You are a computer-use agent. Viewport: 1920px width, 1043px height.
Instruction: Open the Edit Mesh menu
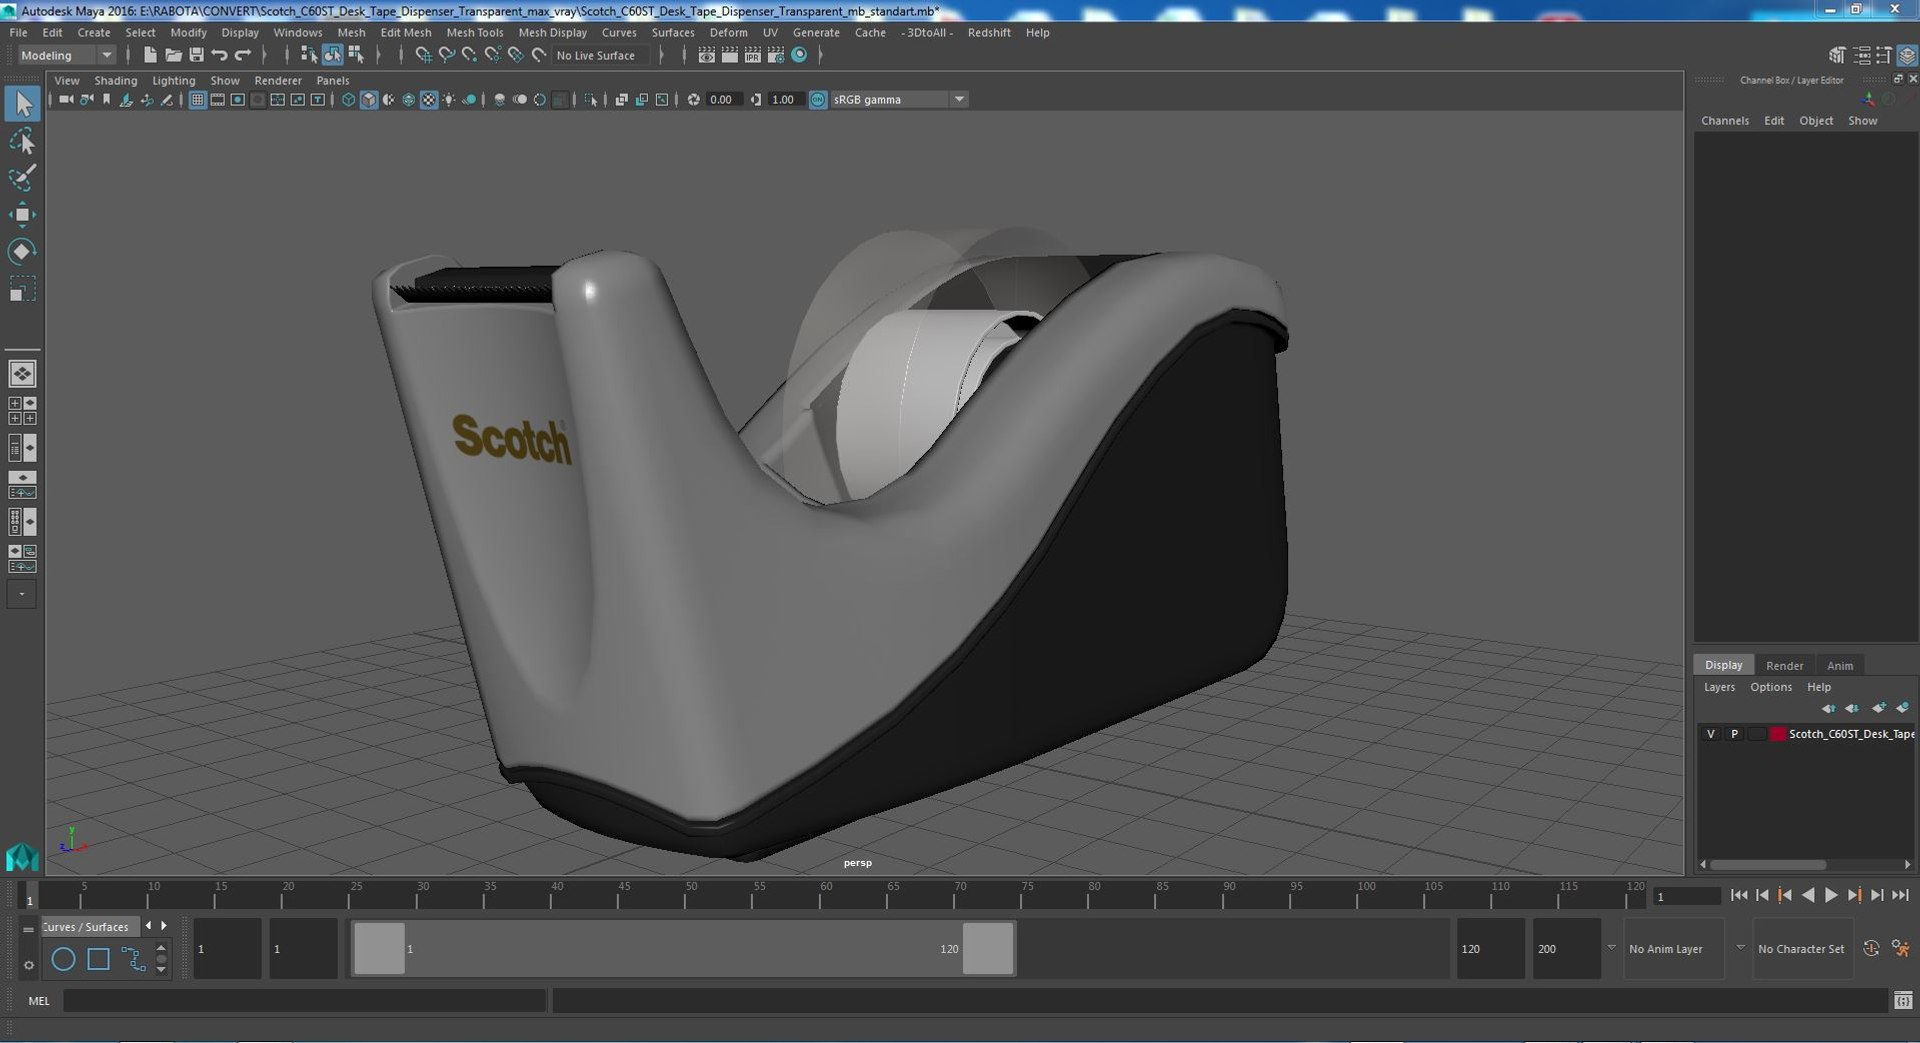406,32
